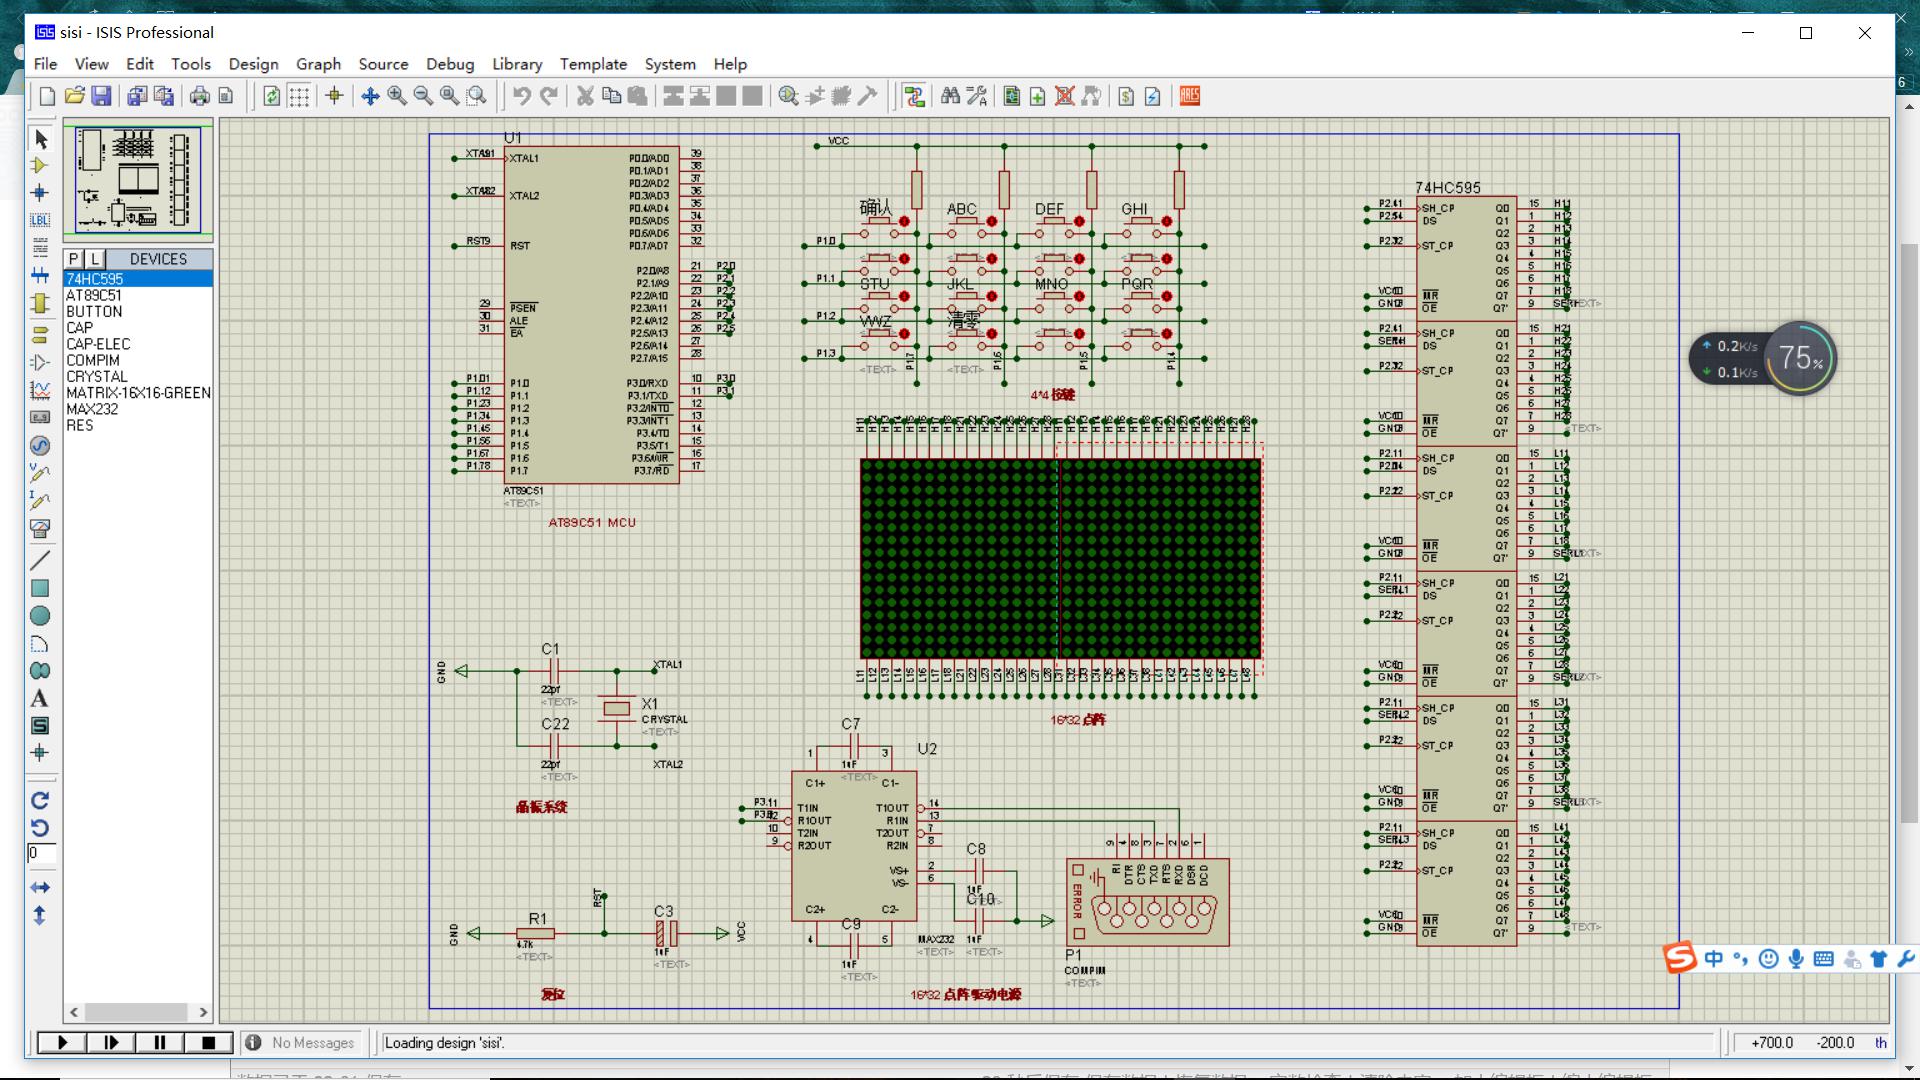
Task: Select the Component Mode tool
Action: pos(40,165)
